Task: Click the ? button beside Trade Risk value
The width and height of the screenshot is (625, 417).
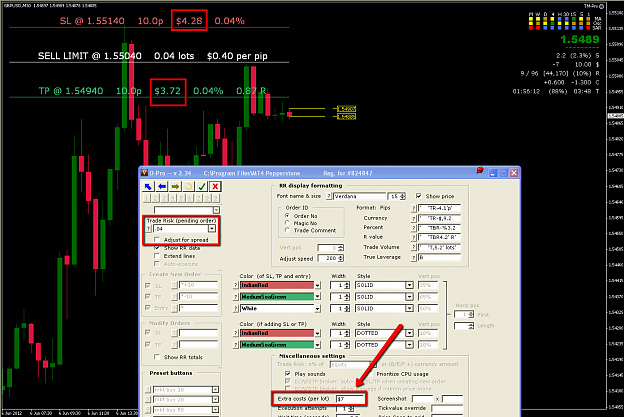Action: 149,229
